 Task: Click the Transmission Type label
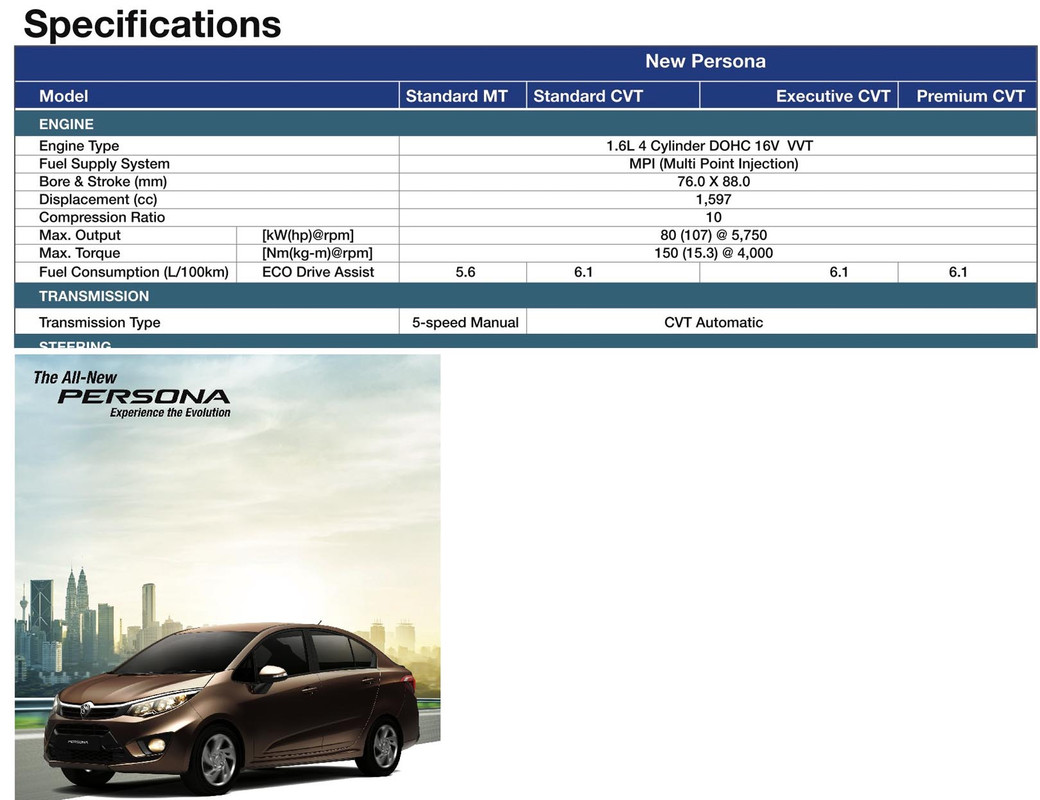tap(99, 322)
